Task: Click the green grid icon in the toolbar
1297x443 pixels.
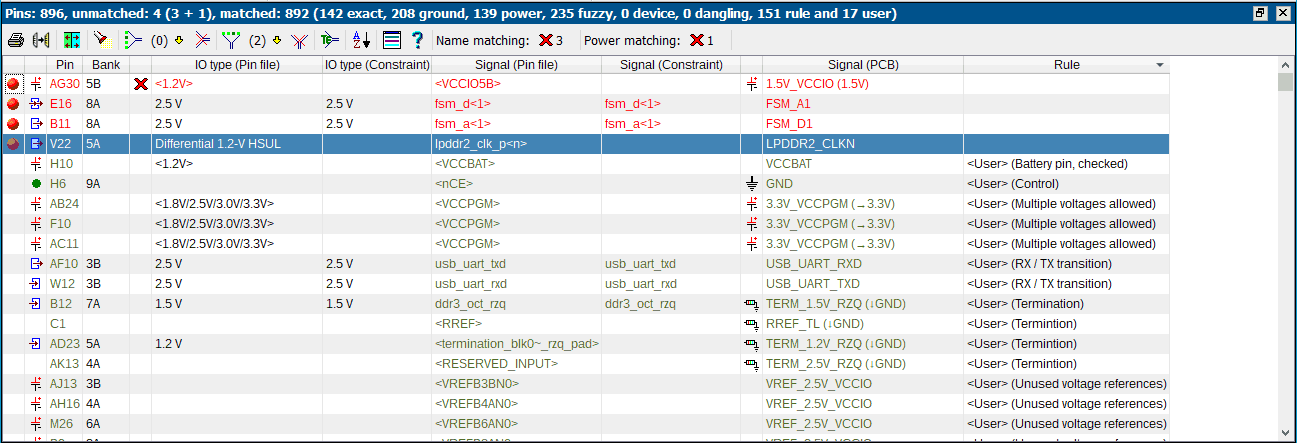Action: coord(72,40)
